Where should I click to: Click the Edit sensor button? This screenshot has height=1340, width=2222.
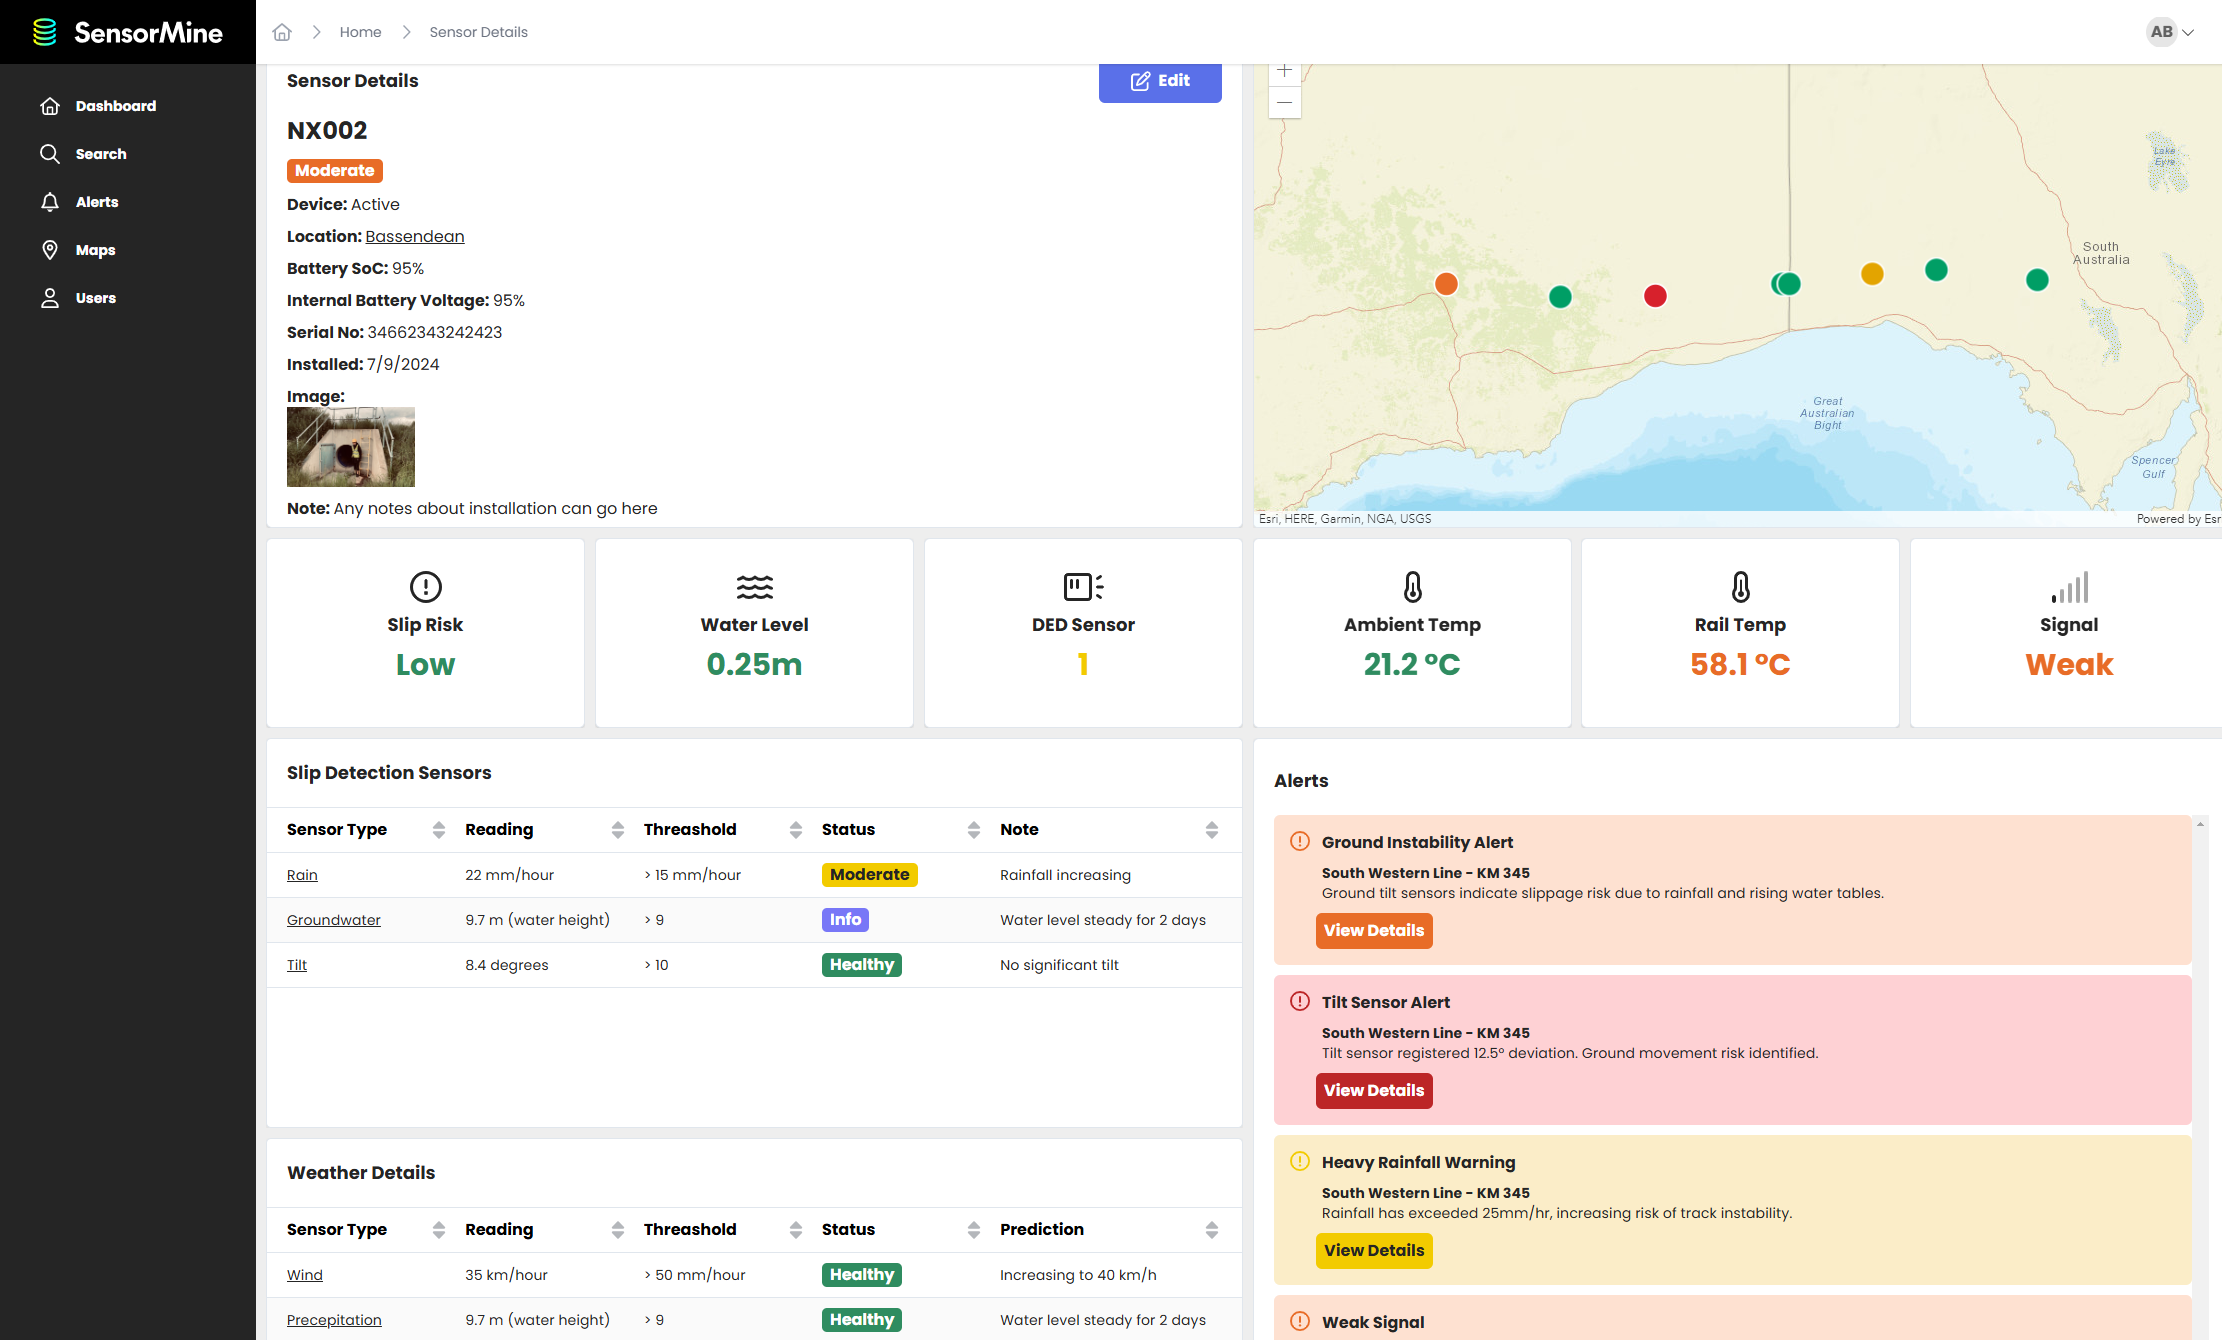tap(1160, 82)
